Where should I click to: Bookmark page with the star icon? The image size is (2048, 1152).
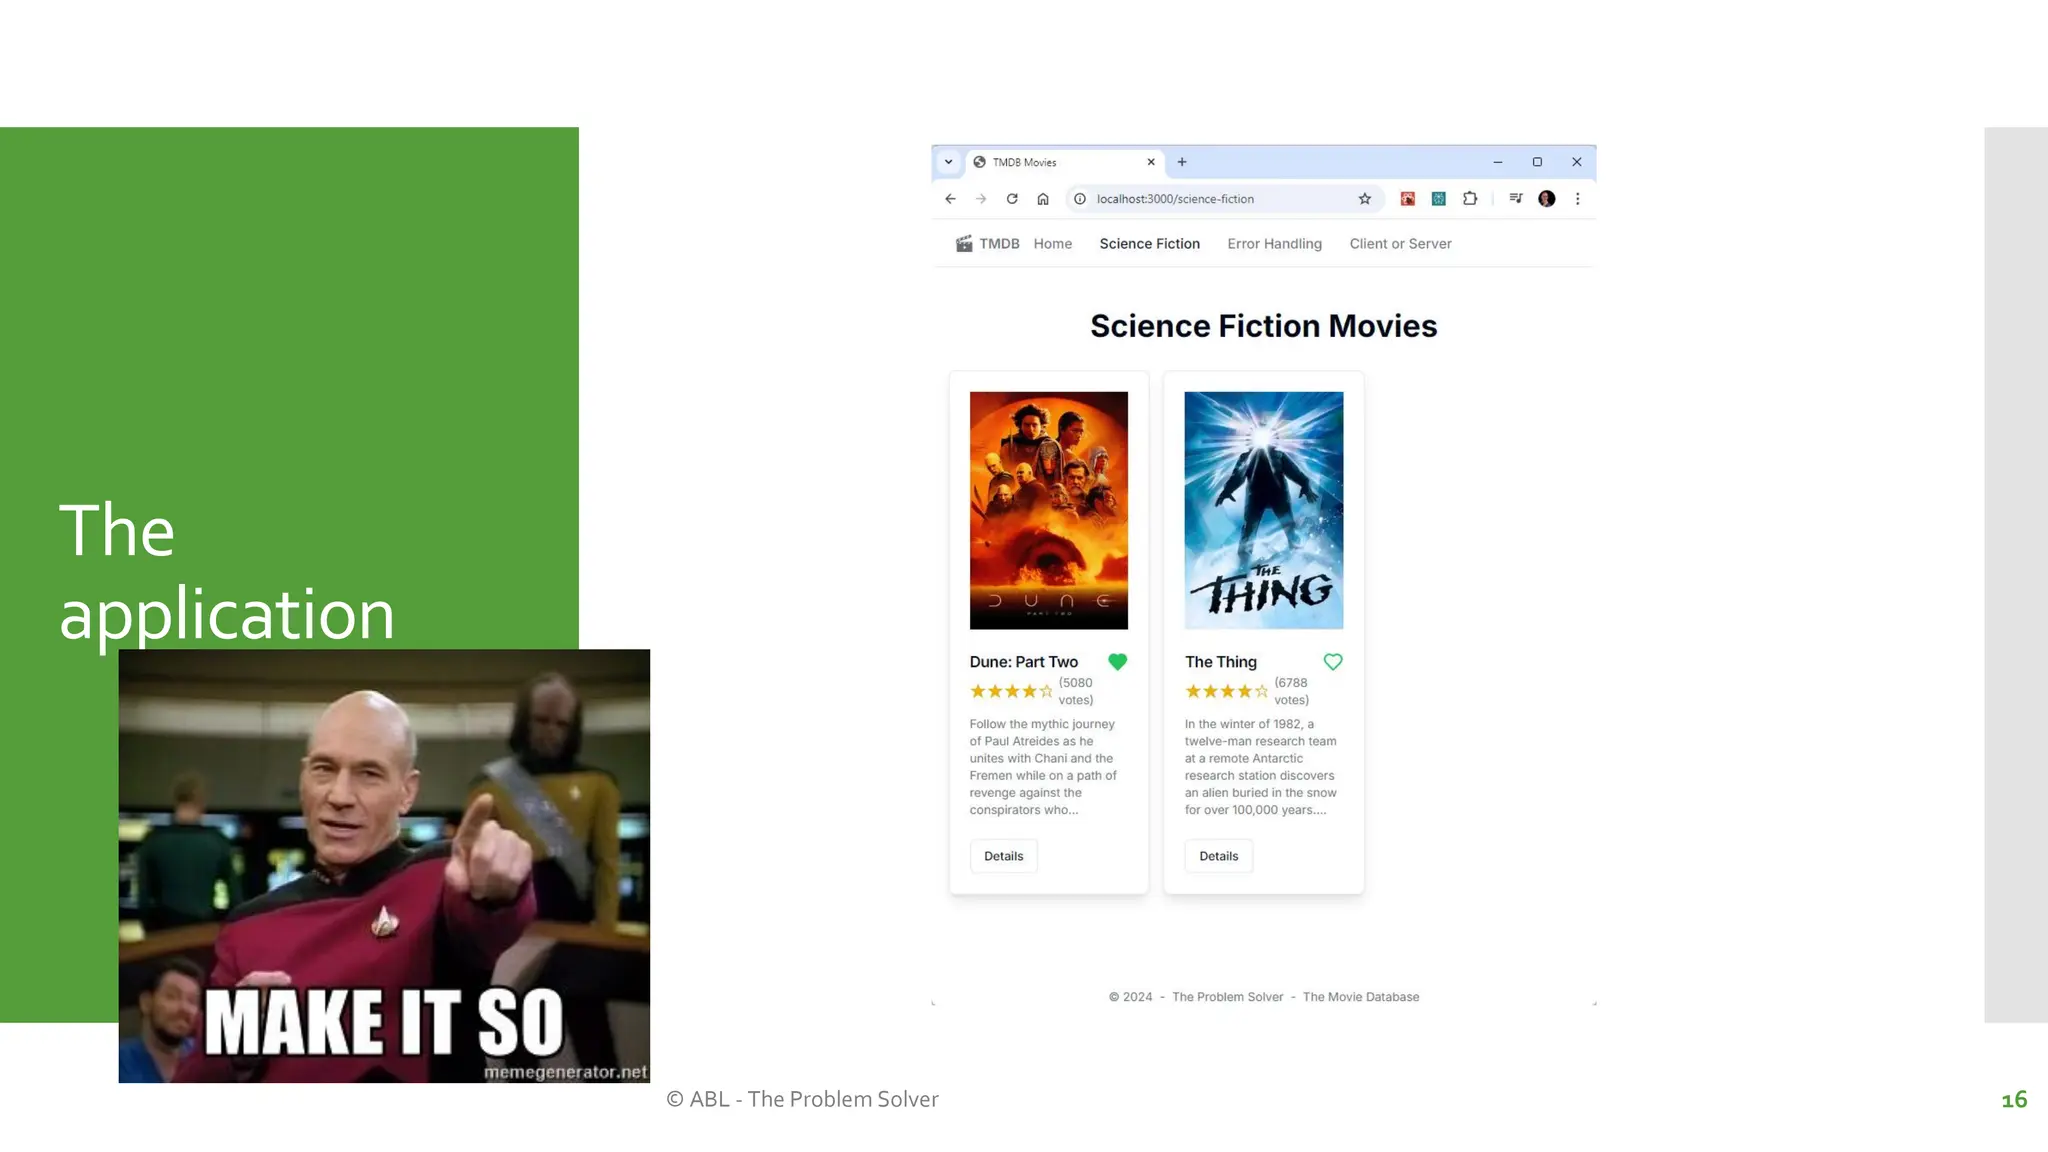click(x=1365, y=199)
